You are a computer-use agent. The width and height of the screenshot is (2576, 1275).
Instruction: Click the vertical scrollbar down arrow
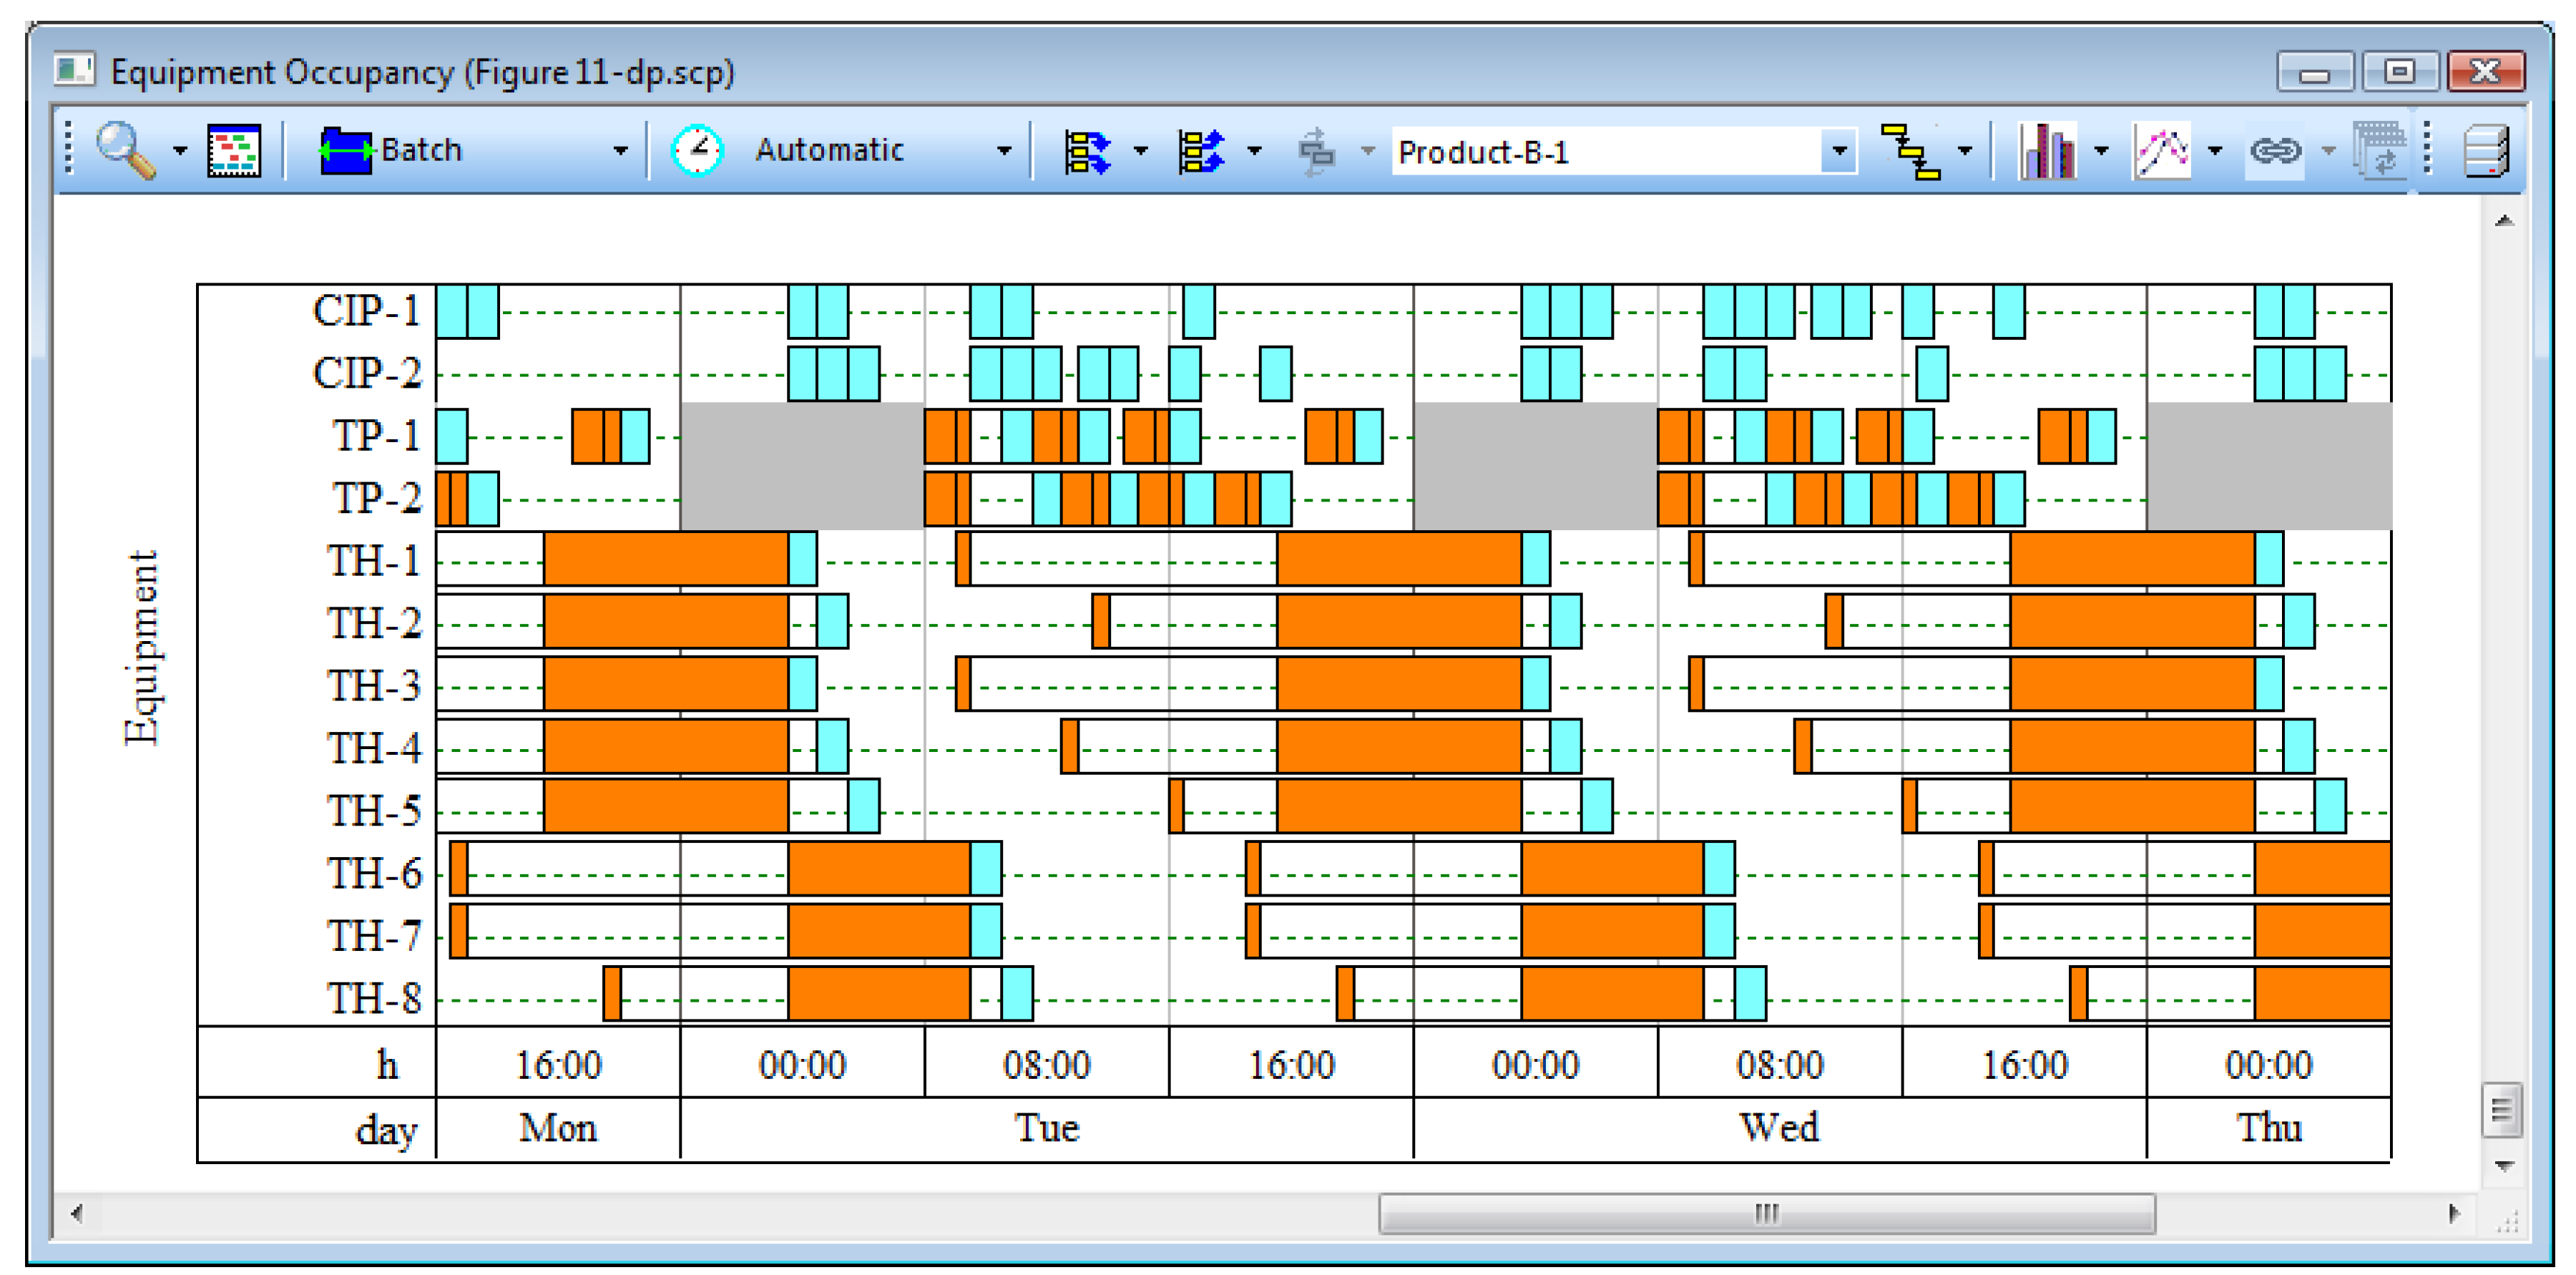(x=2504, y=1166)
